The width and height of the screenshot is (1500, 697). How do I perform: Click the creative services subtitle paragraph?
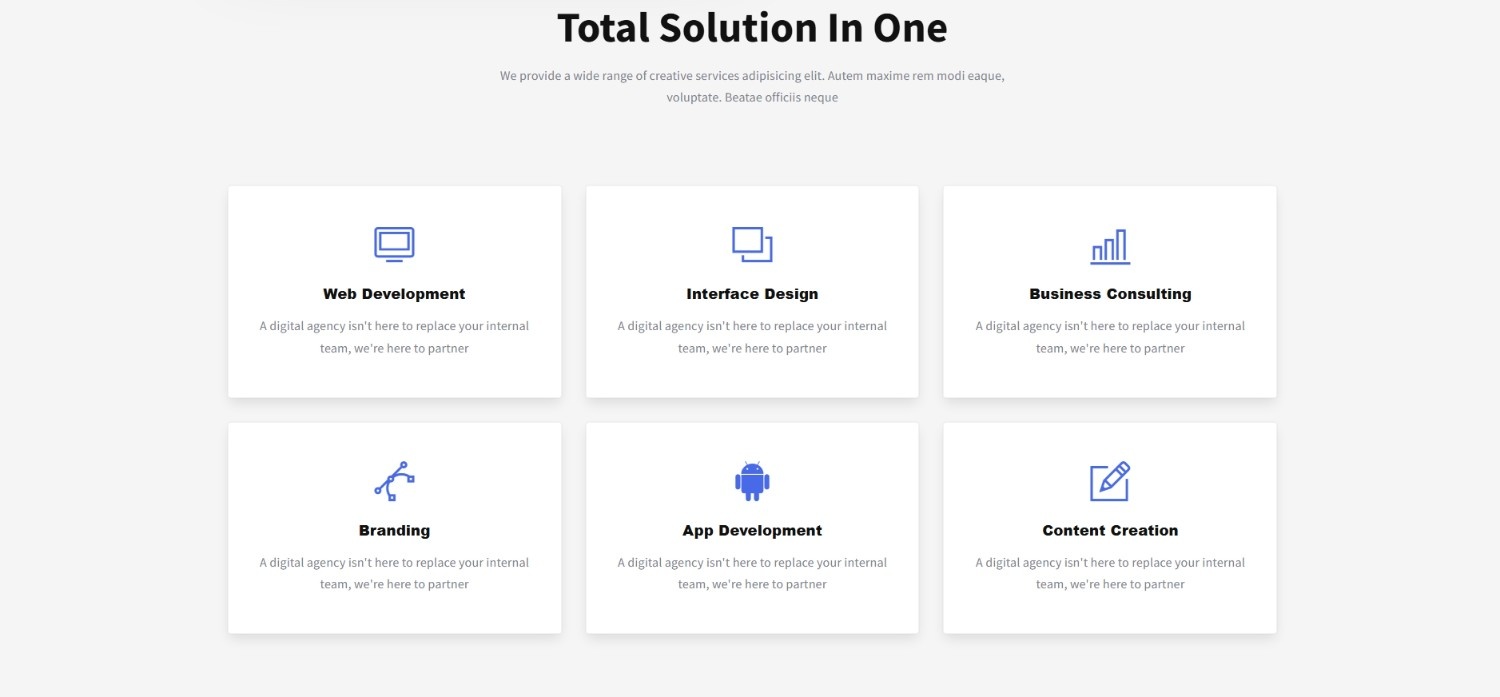pos(752,86)
